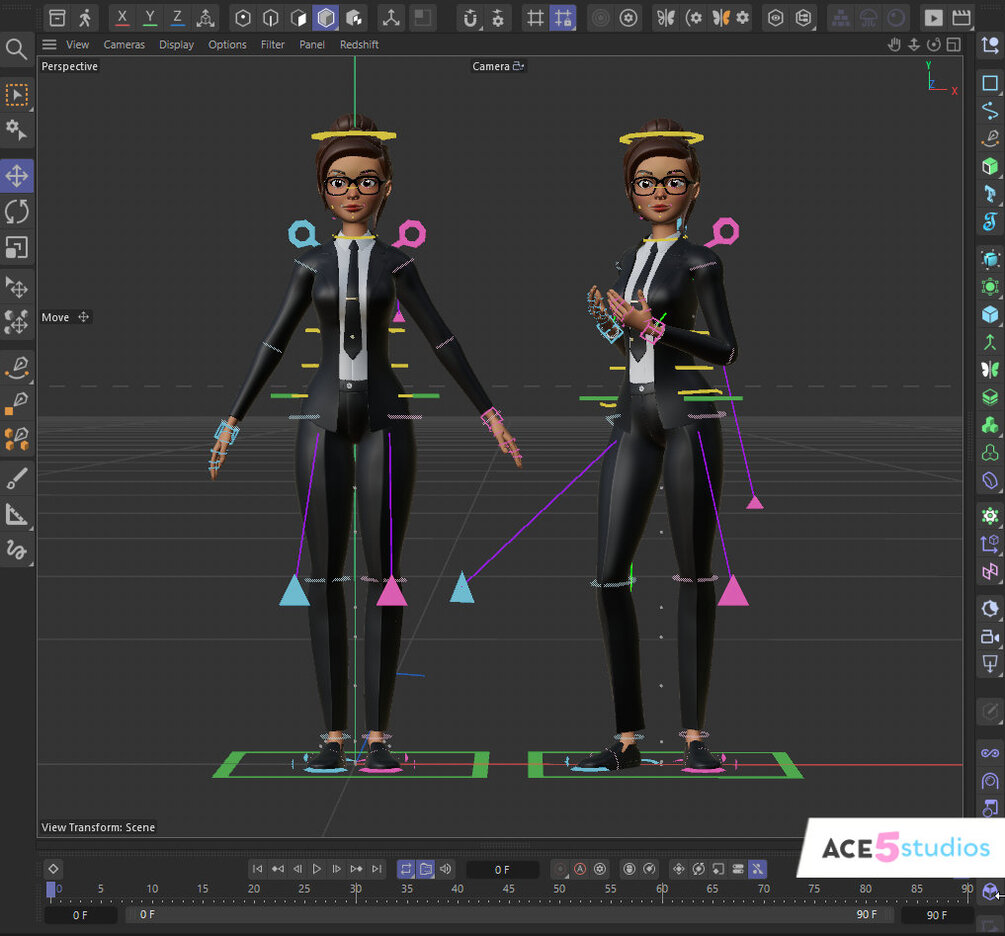Select Points mode hexagon icon
The width and height of the screenshot is (1005, 936).
(x=243, y=18)
